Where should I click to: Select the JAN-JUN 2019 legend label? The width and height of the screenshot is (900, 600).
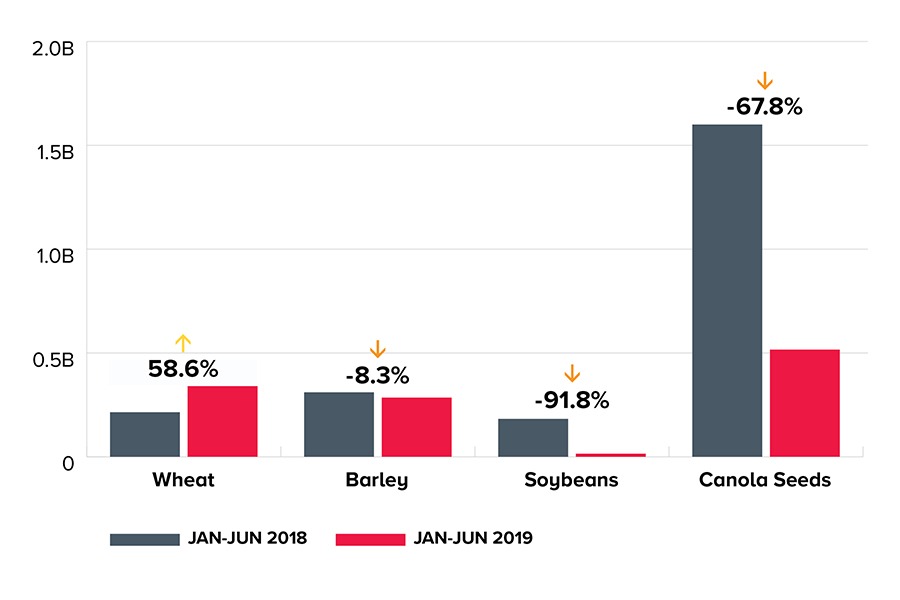pyautogui.click(x=472, y=538)
